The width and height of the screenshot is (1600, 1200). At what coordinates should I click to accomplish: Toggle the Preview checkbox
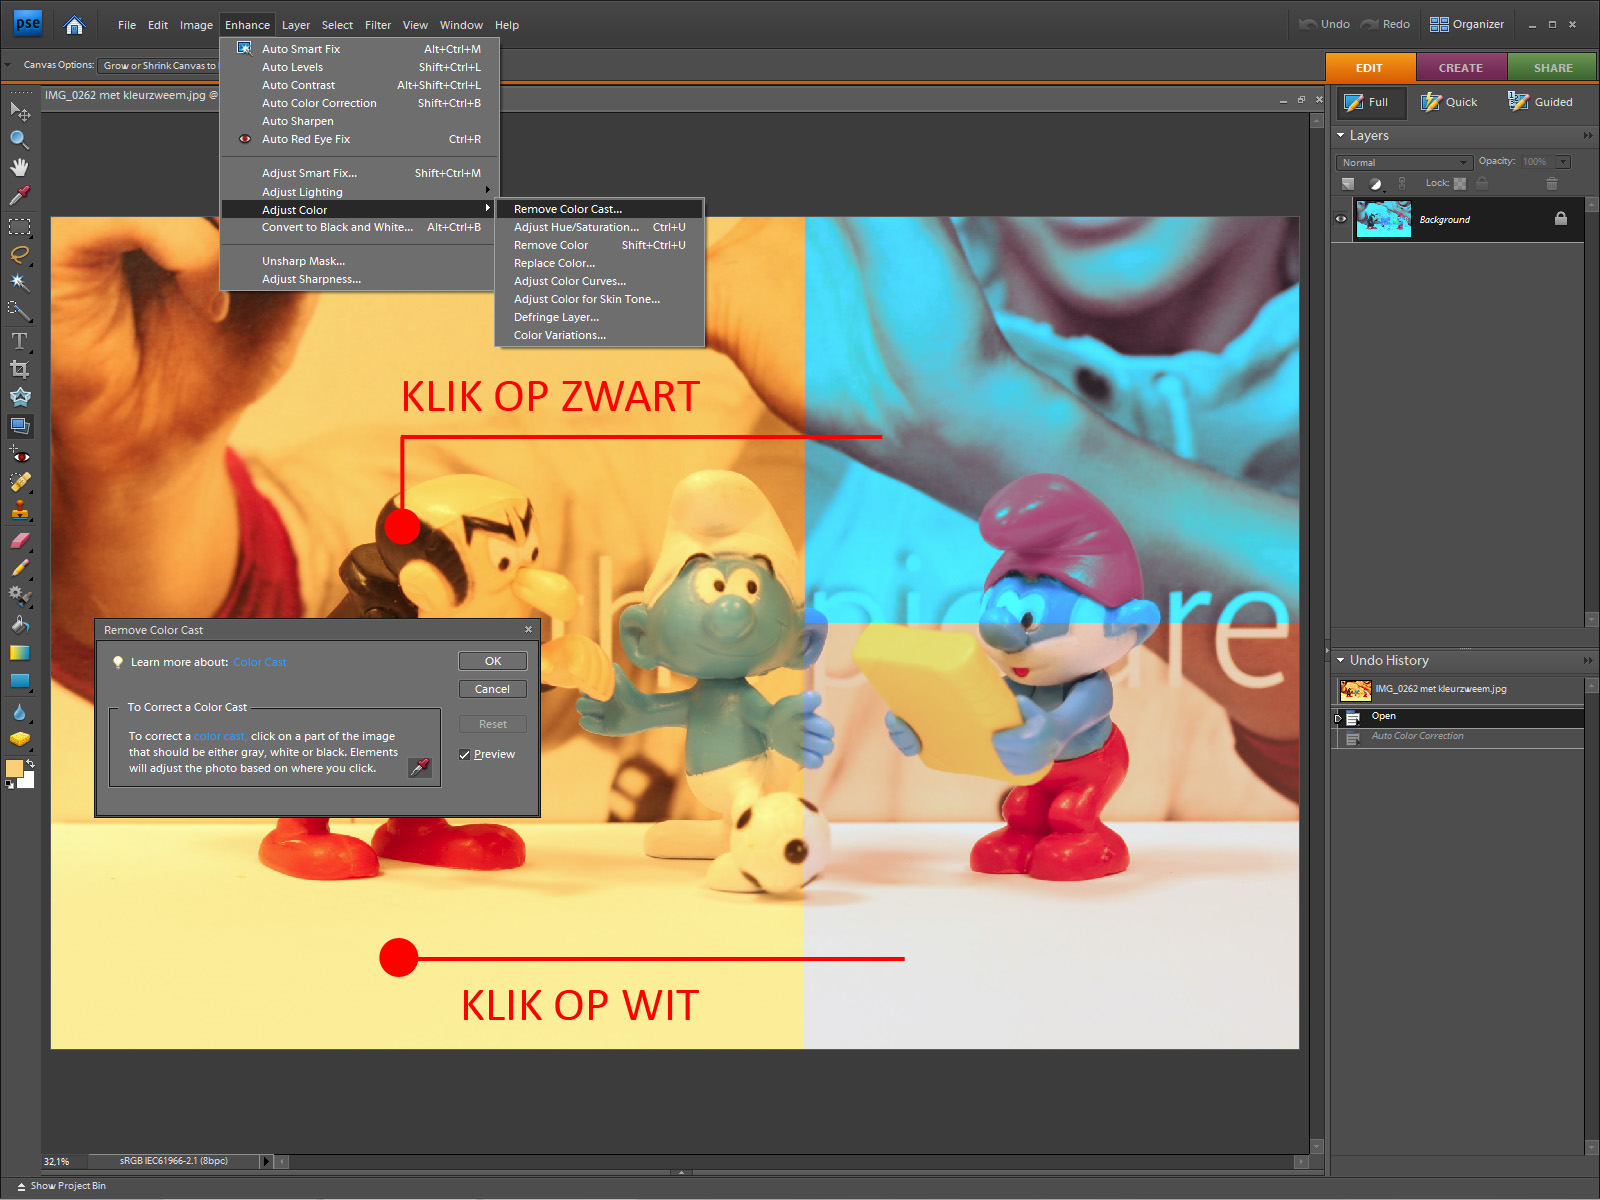pos(465,755)
